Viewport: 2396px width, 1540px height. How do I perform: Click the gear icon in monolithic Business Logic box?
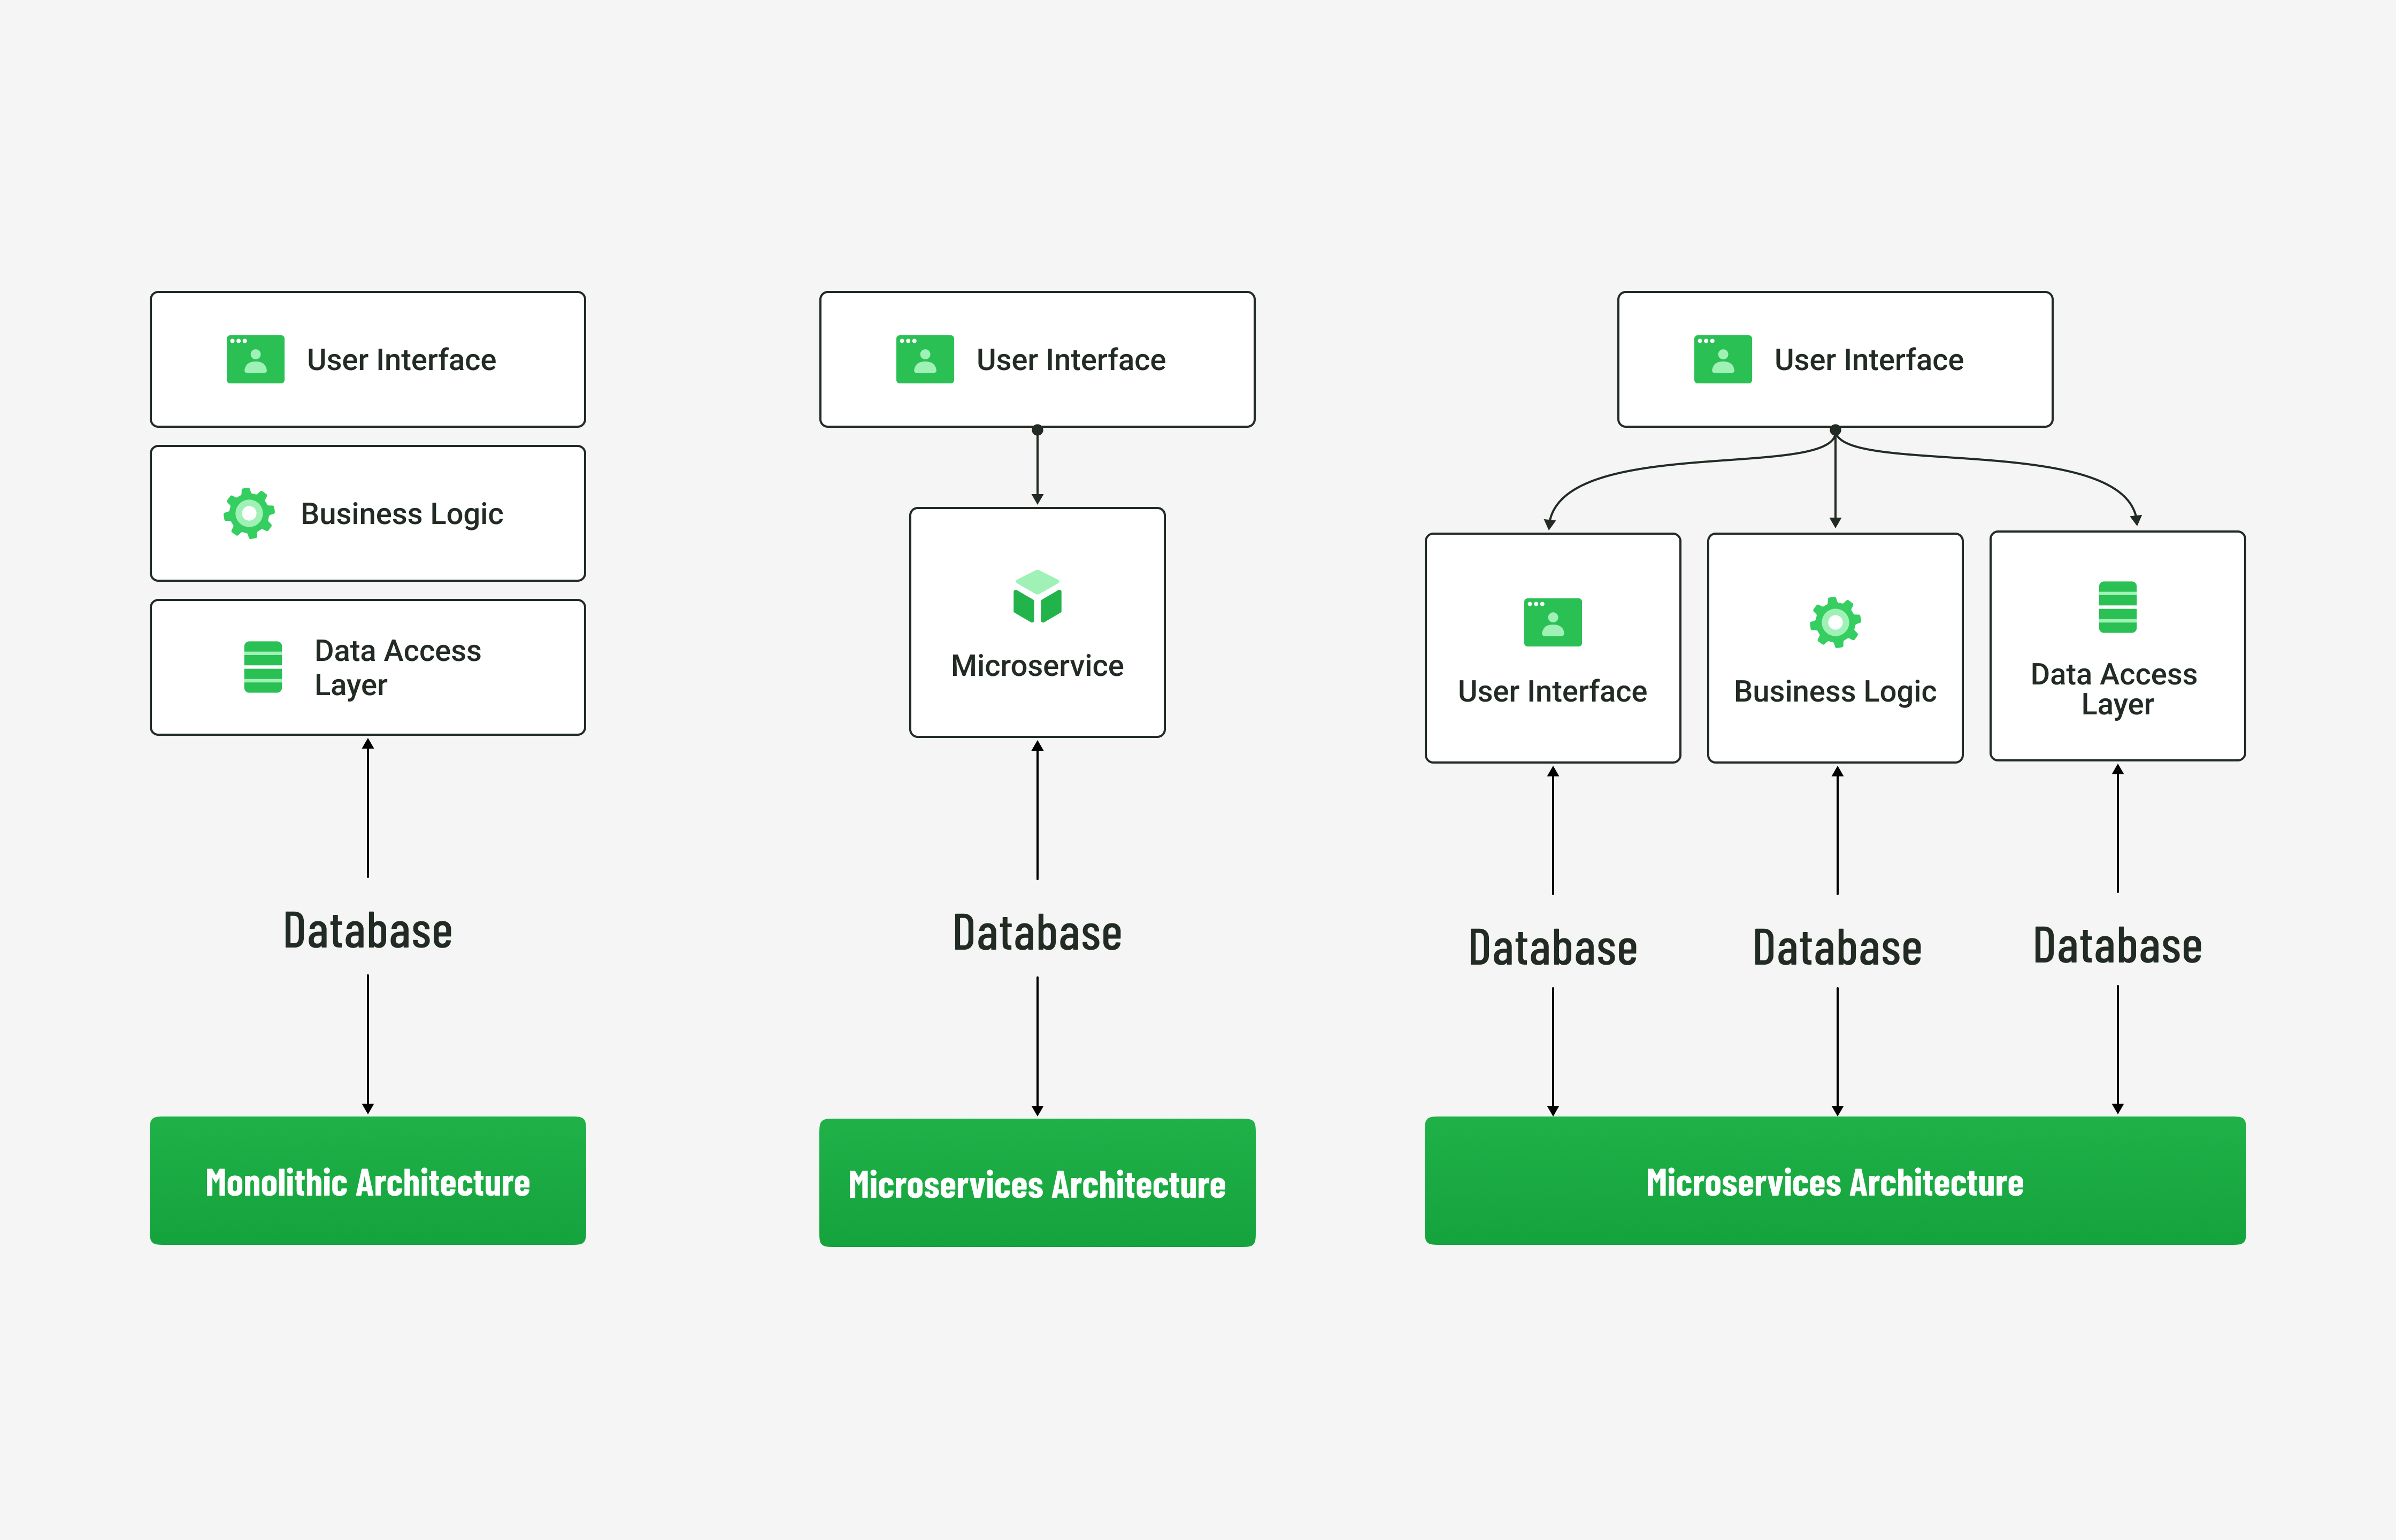click(249, 514)
